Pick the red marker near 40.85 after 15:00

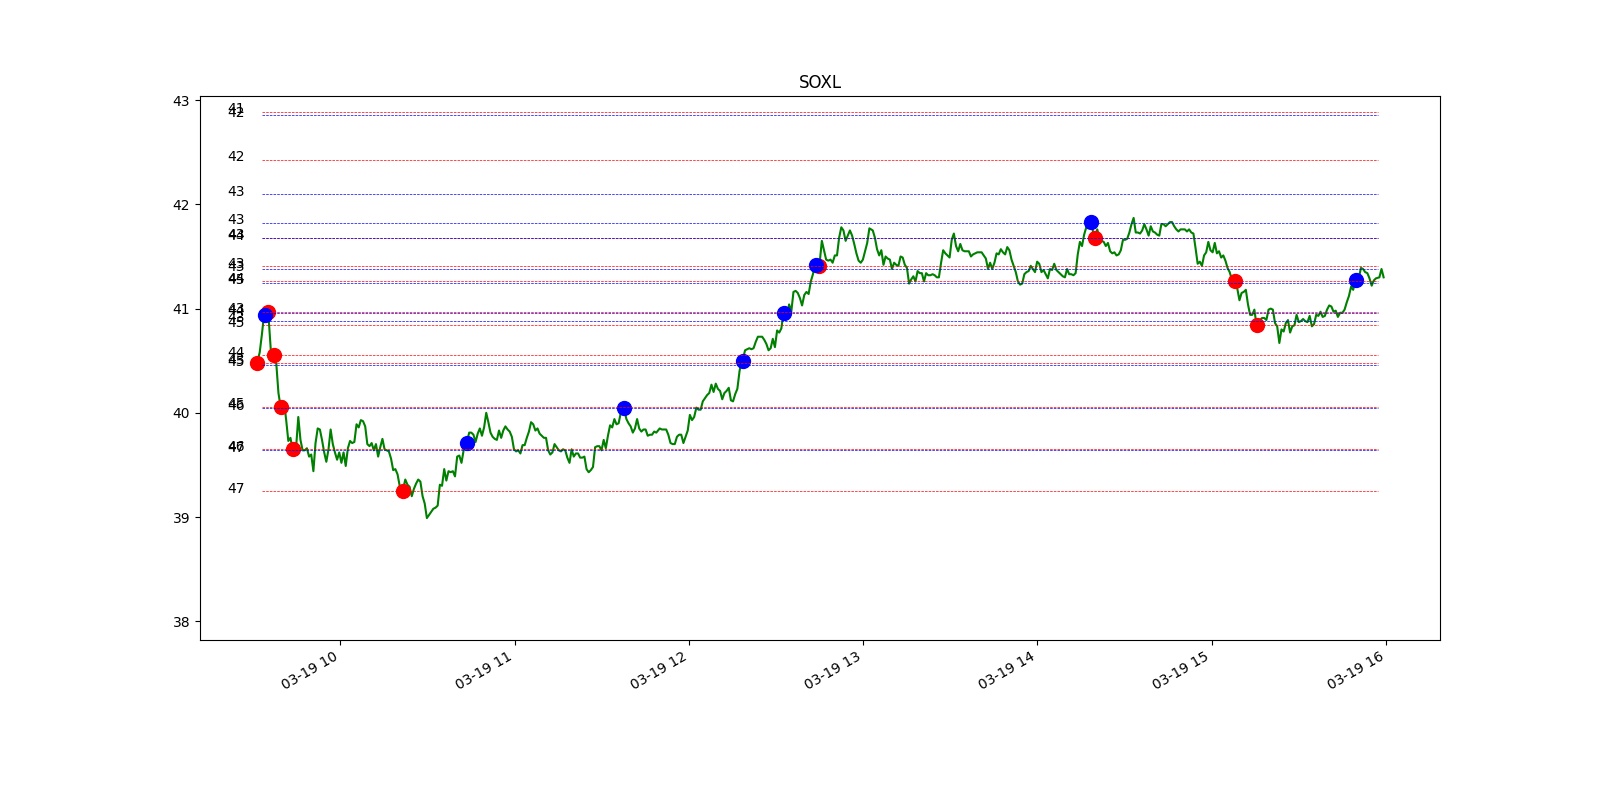click(x=1257, y=325)
